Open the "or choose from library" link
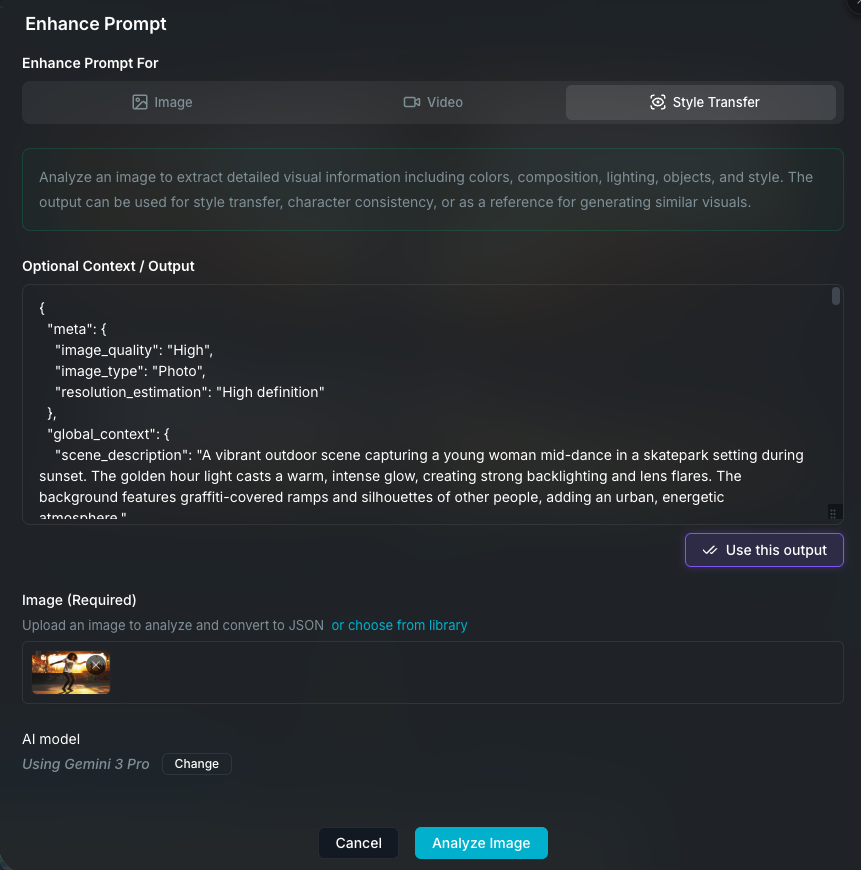Screen dimensions: 861x870 click(x=399, y=625)
